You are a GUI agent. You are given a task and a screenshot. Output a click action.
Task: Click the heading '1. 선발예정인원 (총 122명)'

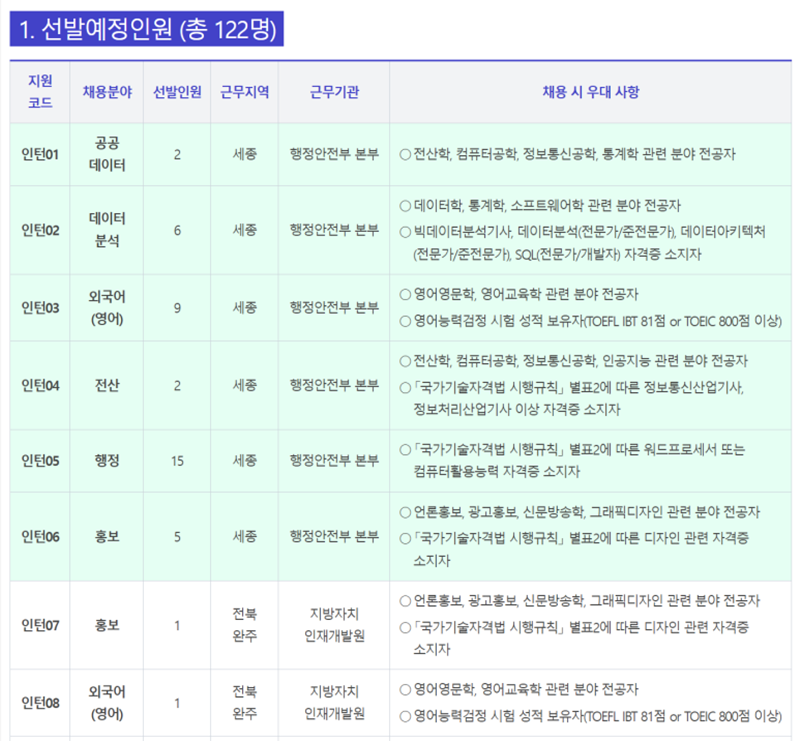(x=146, y=29)
